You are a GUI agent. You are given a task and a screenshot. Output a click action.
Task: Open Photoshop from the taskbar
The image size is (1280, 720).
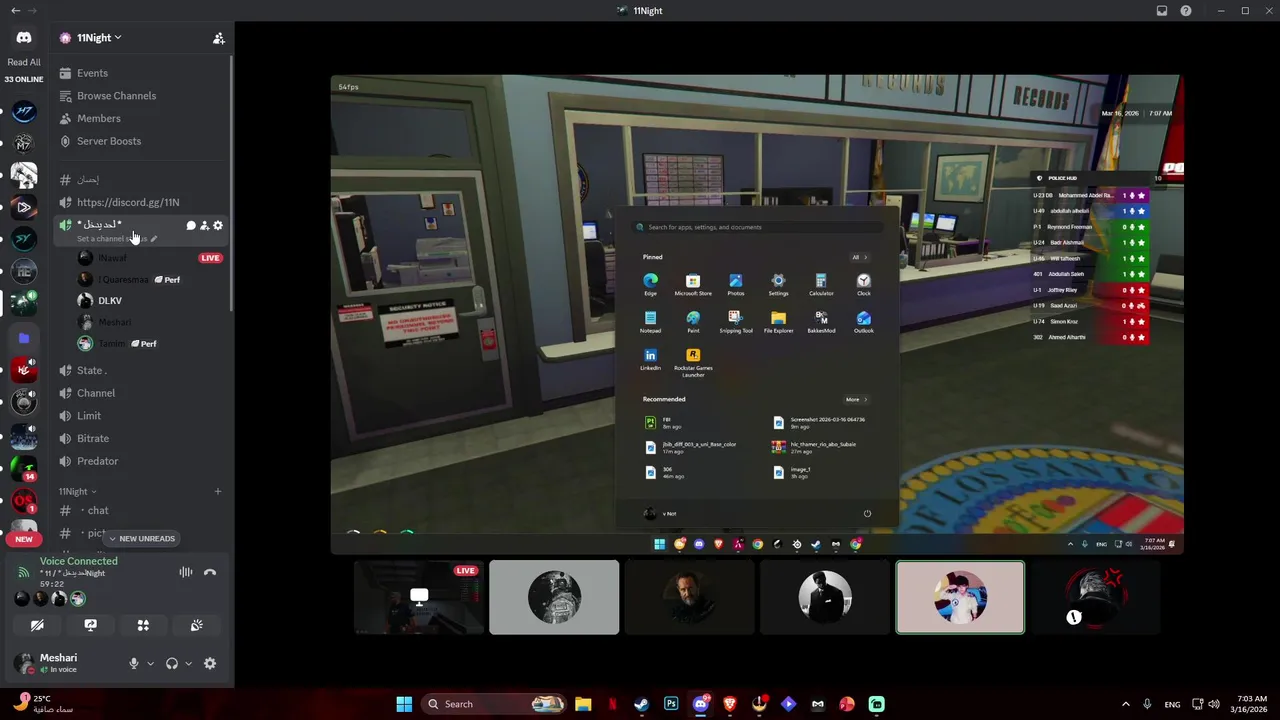pyautogui.click(x=671, y=704)
